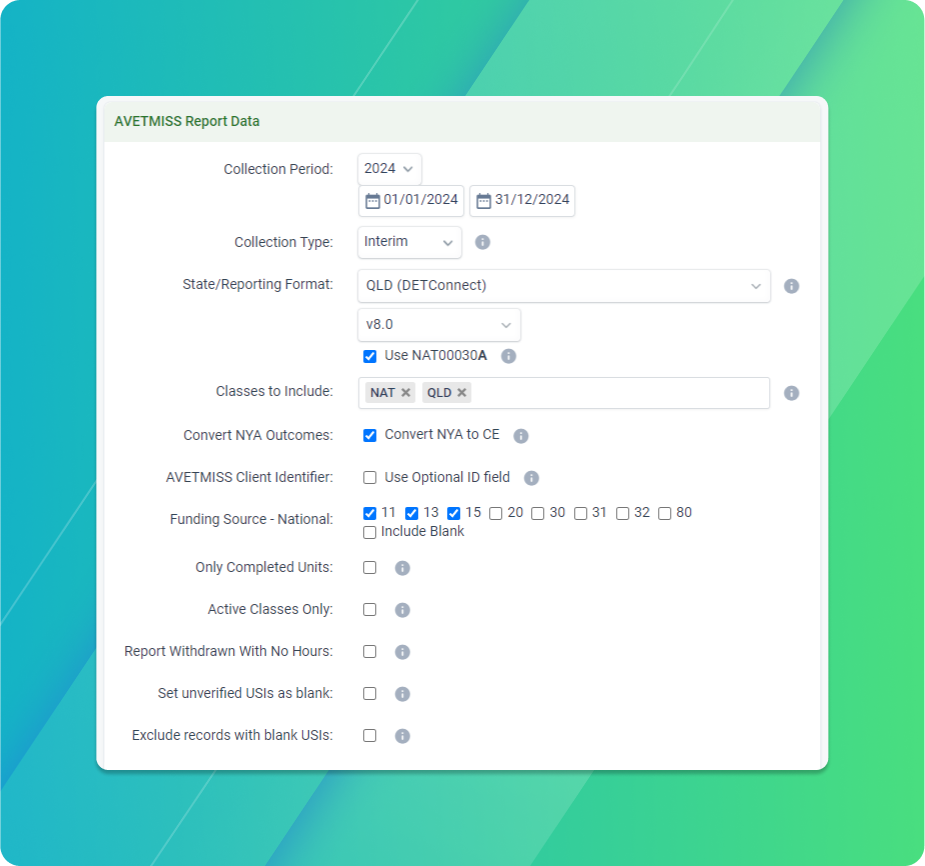The height and width of the screenshot is (866, 925).
Task: Remove the QLD tag from Classes to Include
Action: [x=462, y=392]
